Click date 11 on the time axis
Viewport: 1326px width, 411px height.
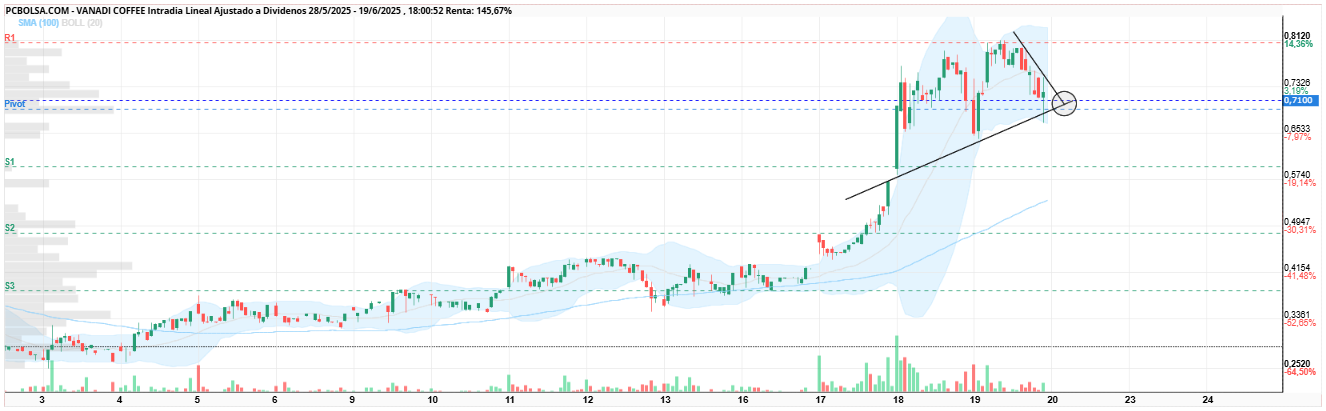(510, 399)
